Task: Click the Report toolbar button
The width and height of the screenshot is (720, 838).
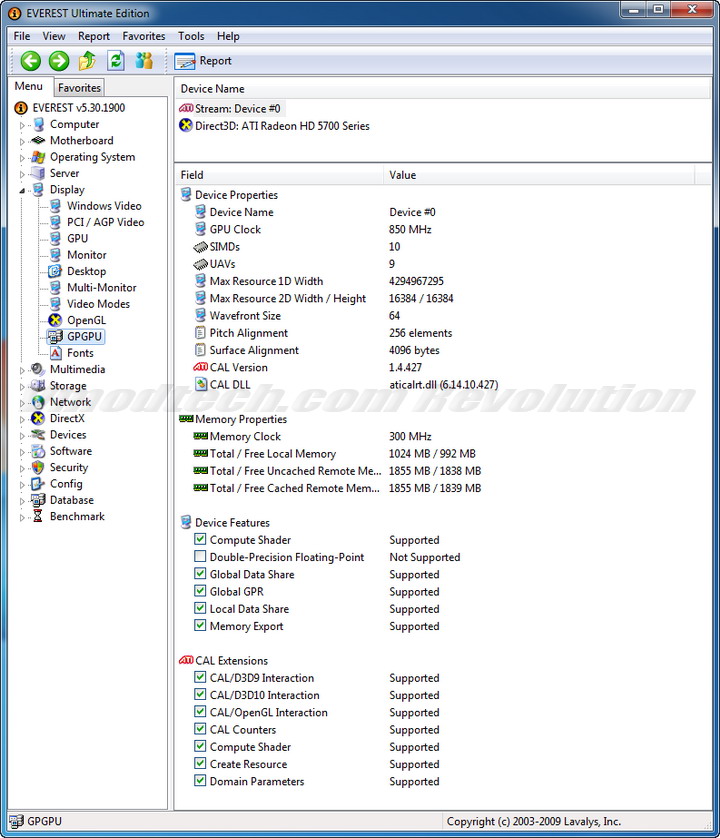Action: 203,61
